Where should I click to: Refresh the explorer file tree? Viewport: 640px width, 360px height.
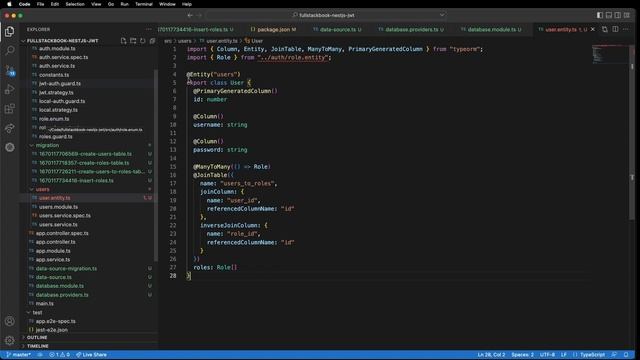pos(142,41)
